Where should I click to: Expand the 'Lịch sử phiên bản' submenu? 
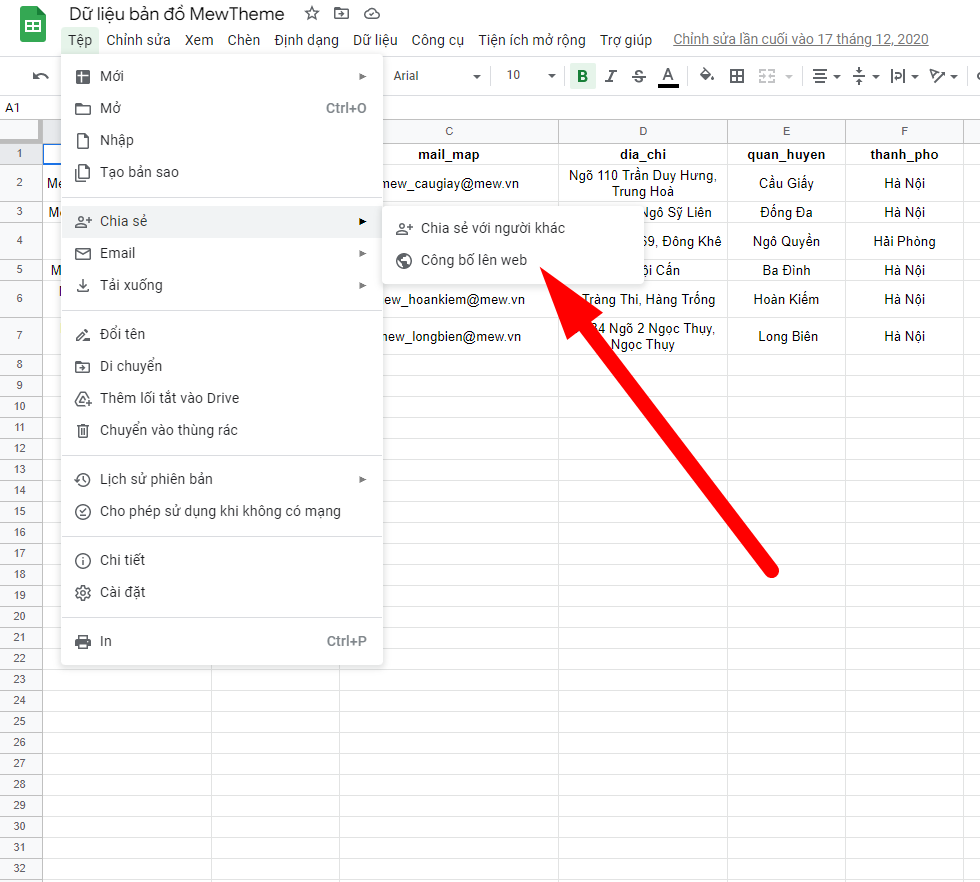[x=220, y=479]
